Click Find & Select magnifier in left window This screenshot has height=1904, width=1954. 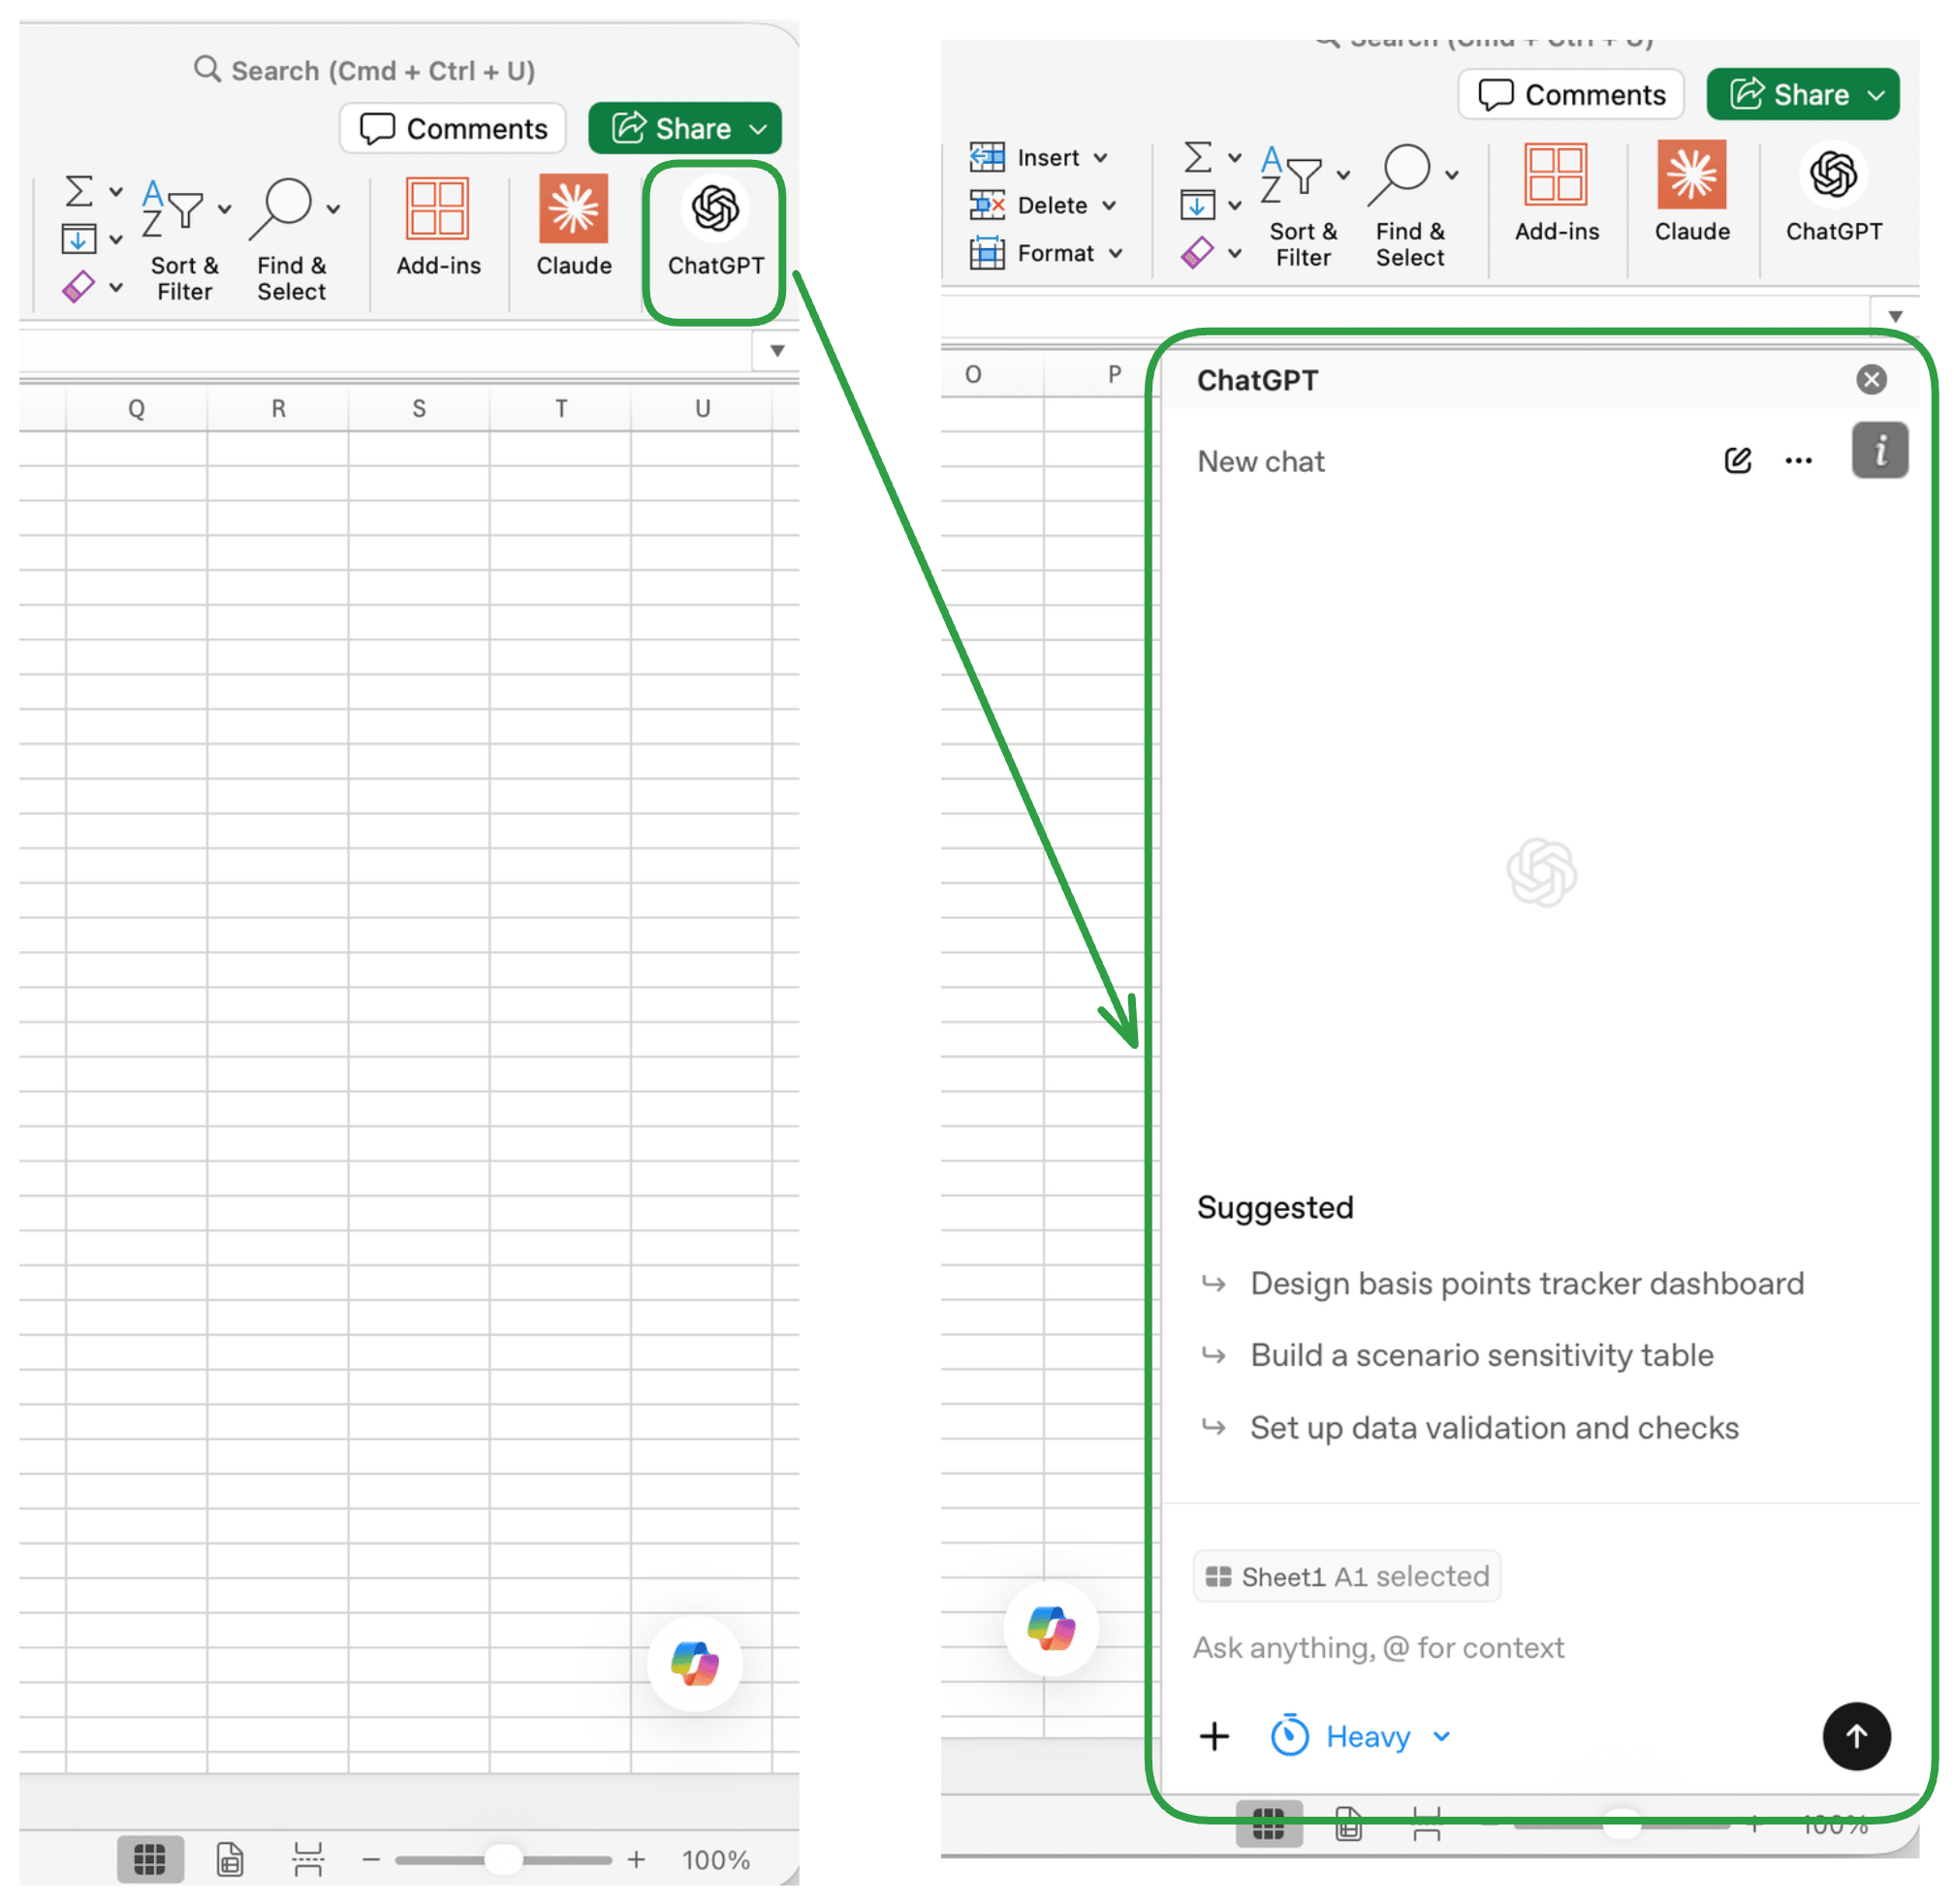point(281,208)
